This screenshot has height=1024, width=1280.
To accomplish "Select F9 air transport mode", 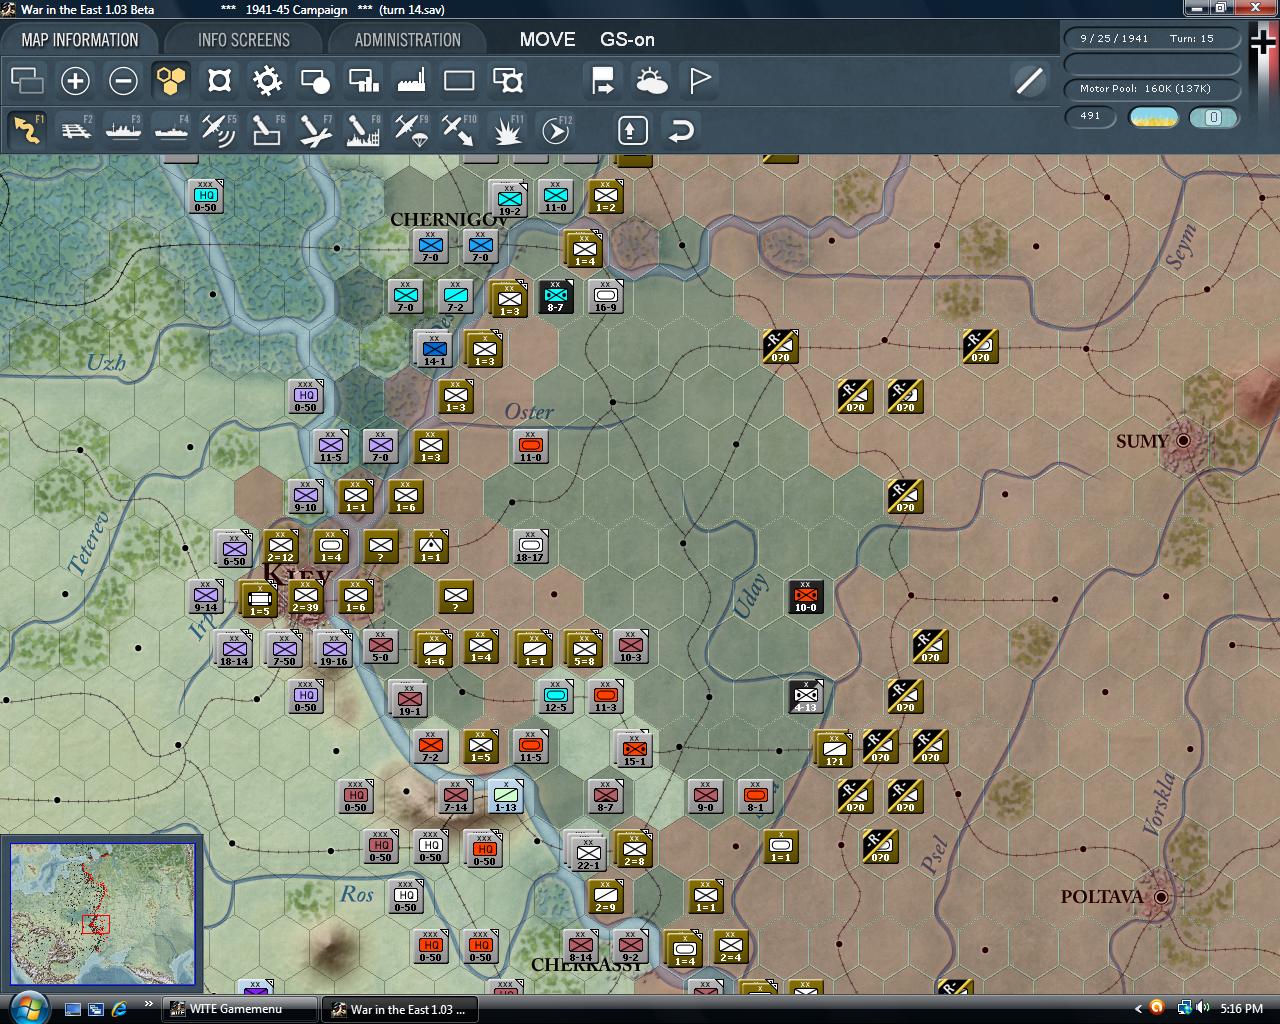I will click(x=411, y=130).
